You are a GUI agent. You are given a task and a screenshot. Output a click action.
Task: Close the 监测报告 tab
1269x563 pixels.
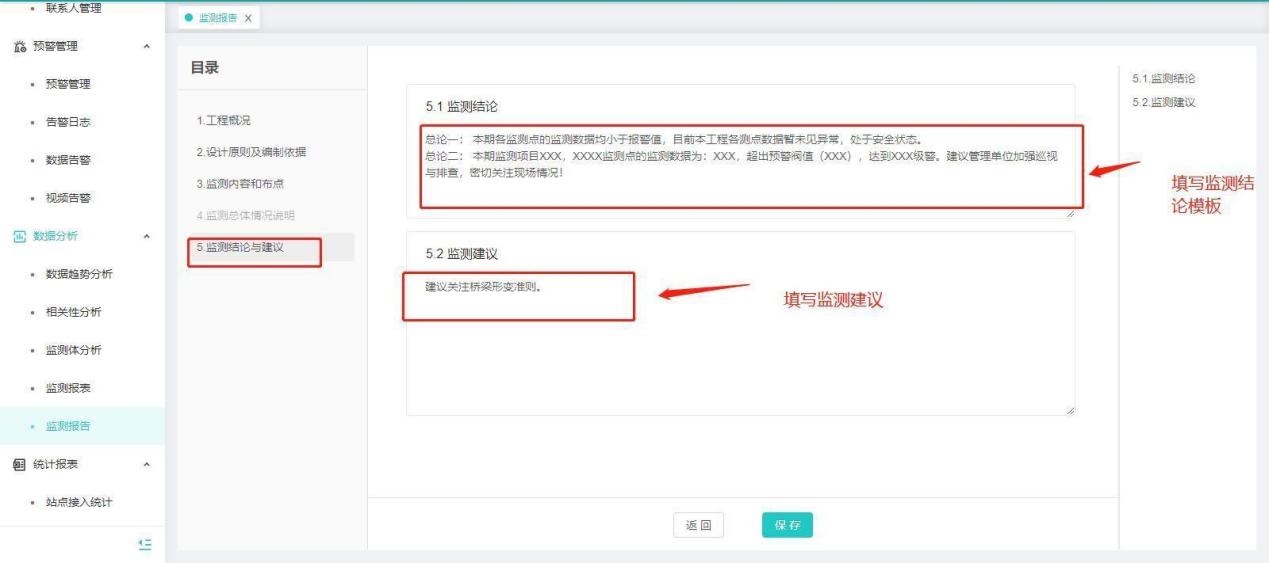[x=248, y=19]
